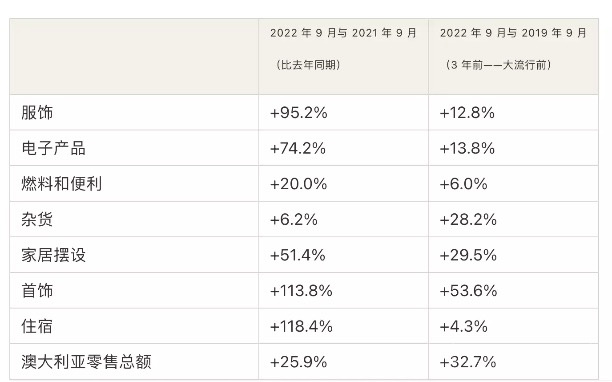Click the 杂货 row label
This screenshot has height=382, width=612.
point(37,219)
